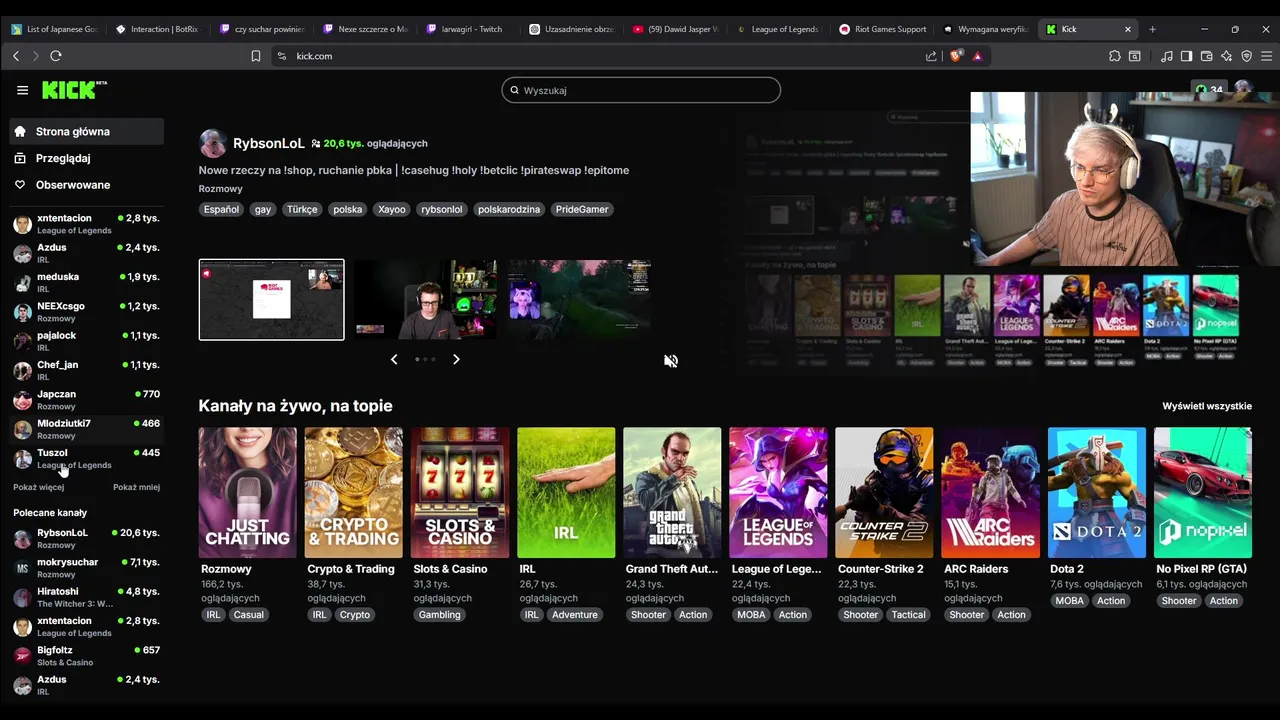This screenshot has height=720, width=1280.
Task: Open the Counter-Strike 2 category card
Action: pos(884,492)
